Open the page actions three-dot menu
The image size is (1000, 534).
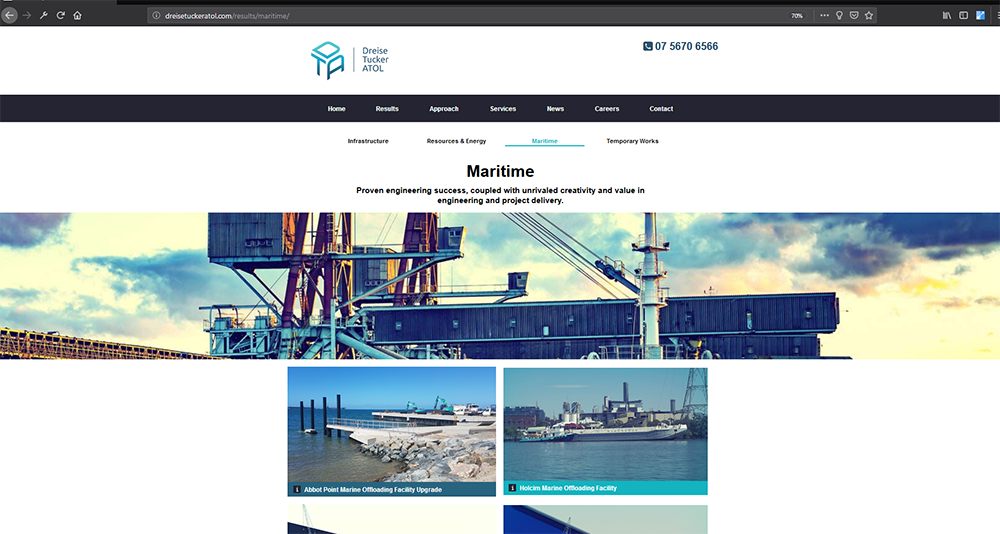tap(825, 15)
